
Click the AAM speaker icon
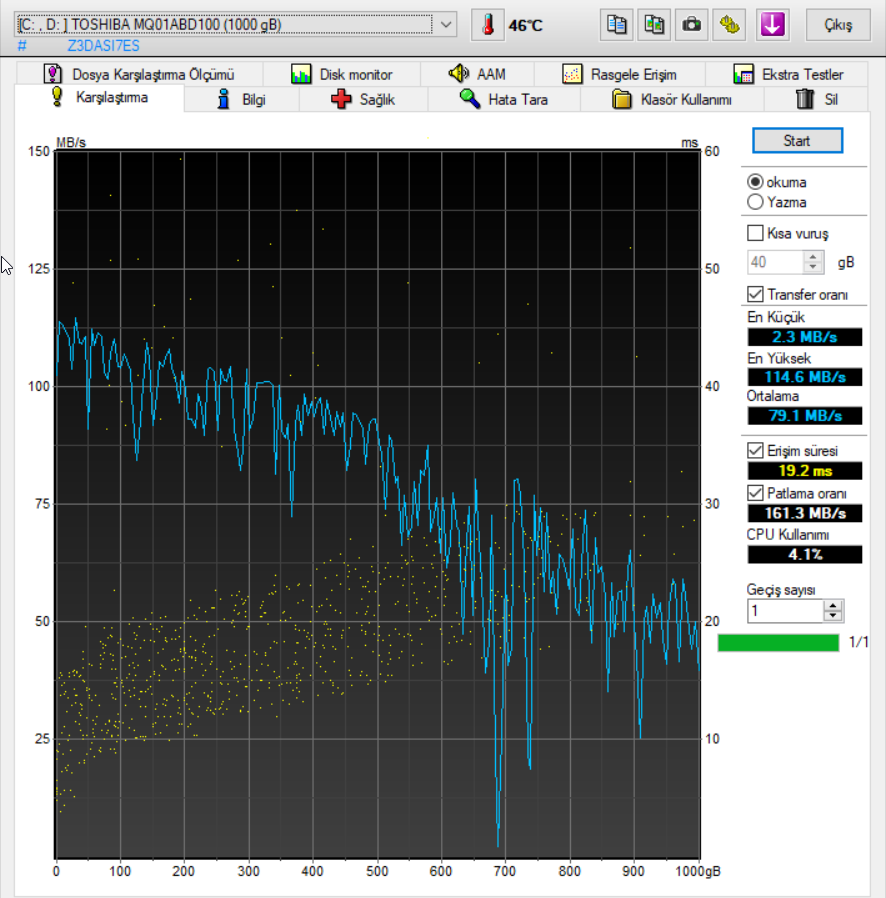459,73
